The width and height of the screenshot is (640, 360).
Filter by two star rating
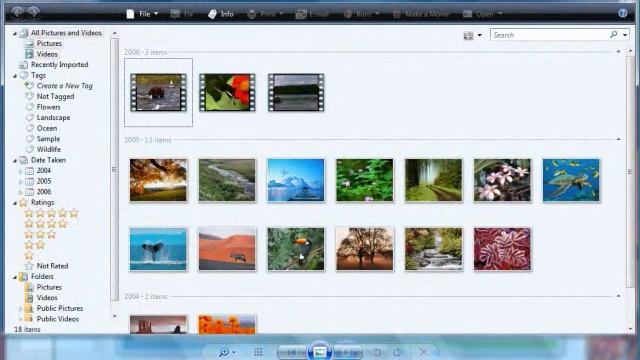click(34, 245)
